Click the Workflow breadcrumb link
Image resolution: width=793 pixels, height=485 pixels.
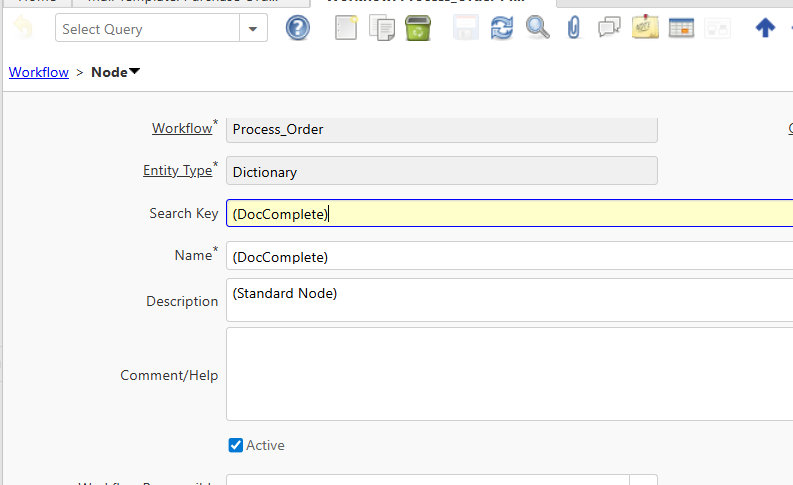point(38,72)
